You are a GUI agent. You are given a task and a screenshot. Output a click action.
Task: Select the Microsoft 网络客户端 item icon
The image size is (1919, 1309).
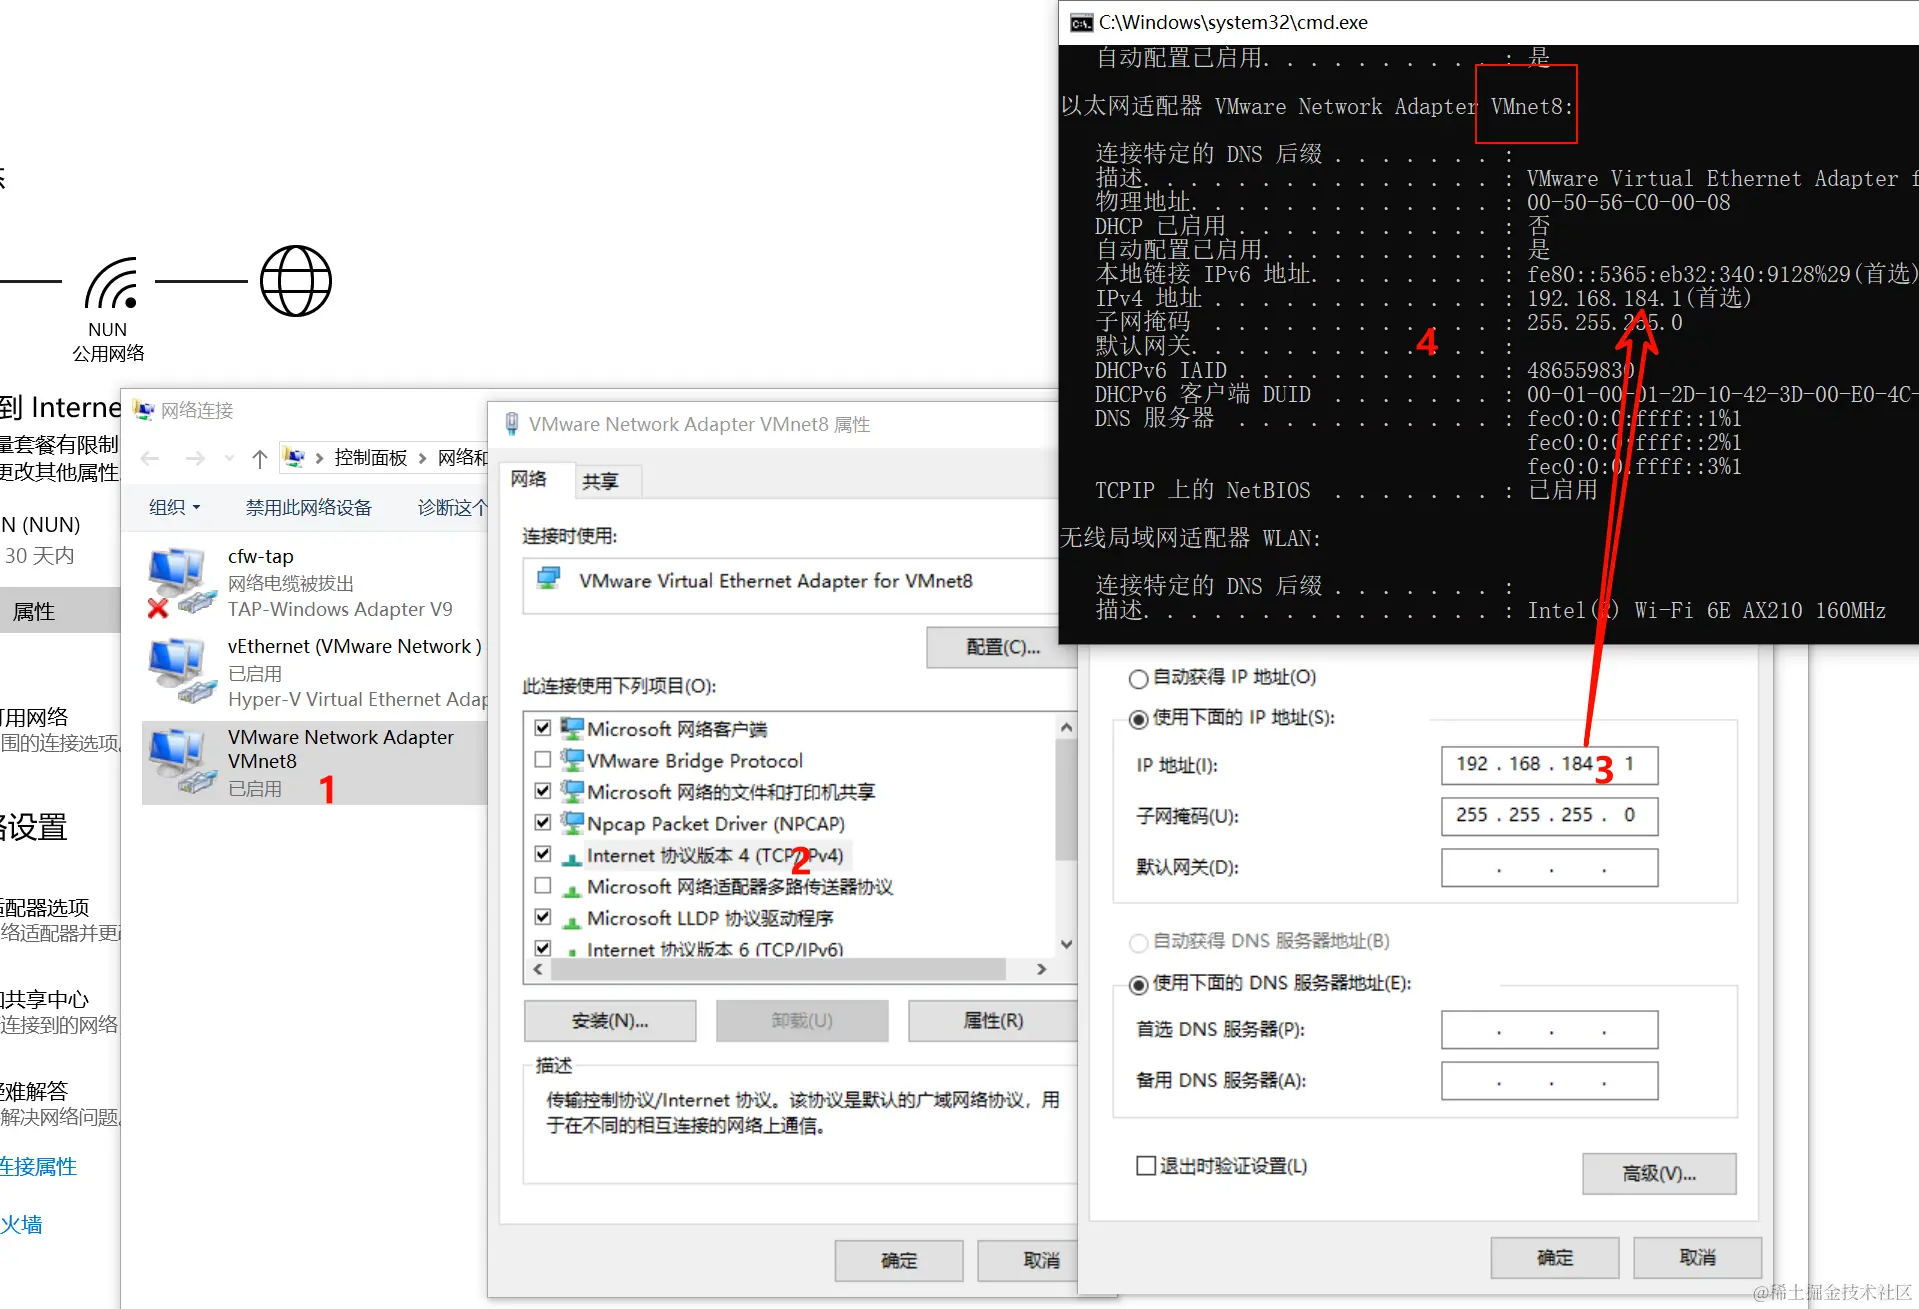[572, 728]
